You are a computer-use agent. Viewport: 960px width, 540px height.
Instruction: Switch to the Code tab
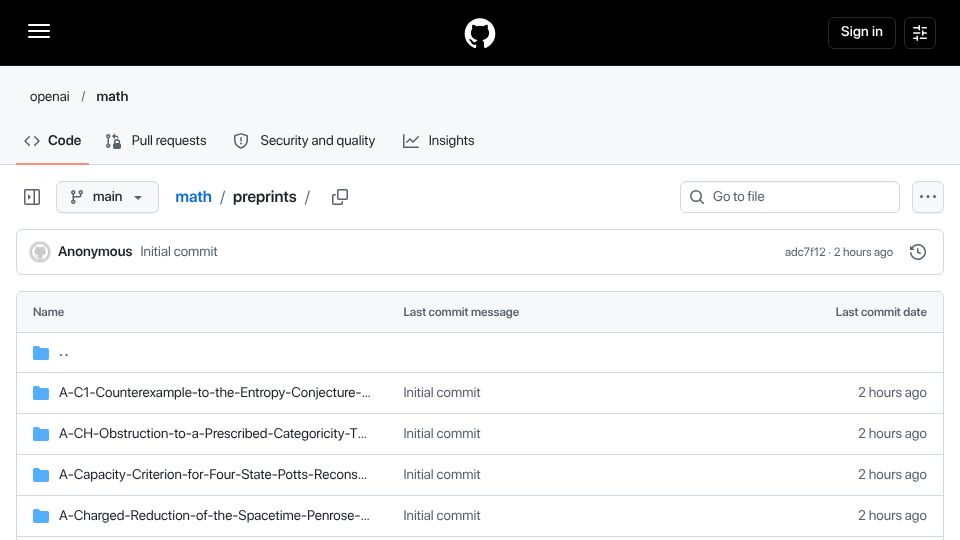53,141
